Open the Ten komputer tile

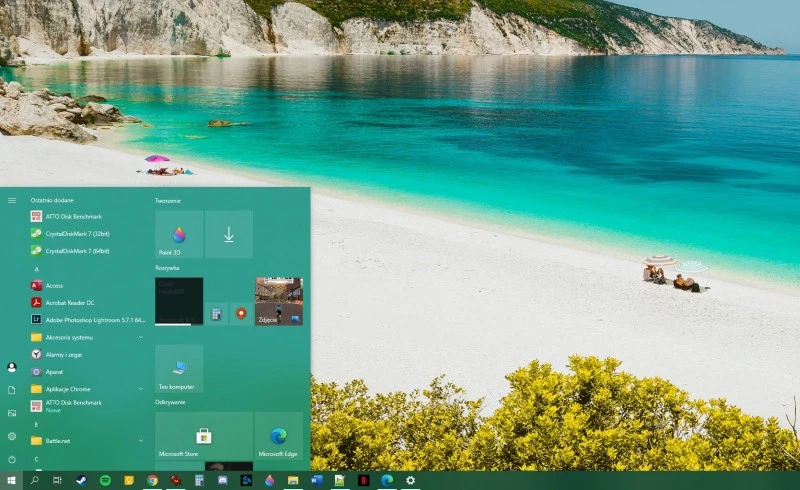(x=179, y=369)
